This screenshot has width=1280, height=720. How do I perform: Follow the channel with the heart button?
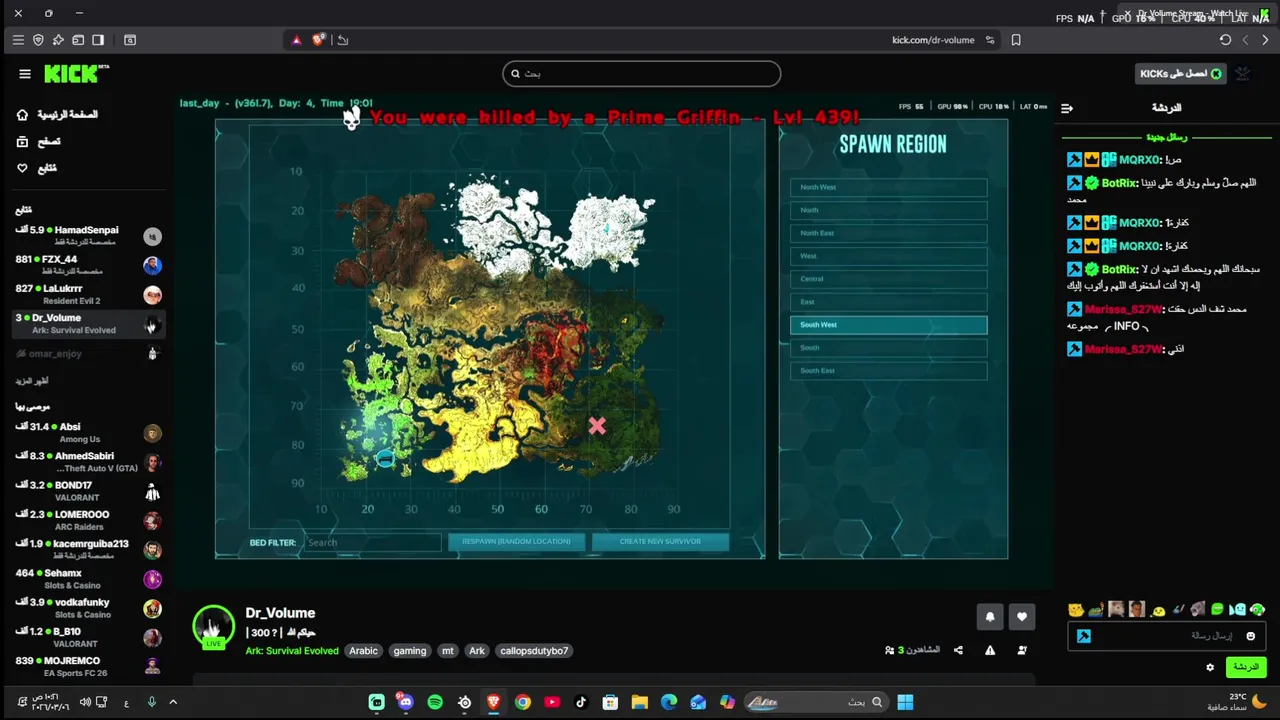(x=1022, y=617)
